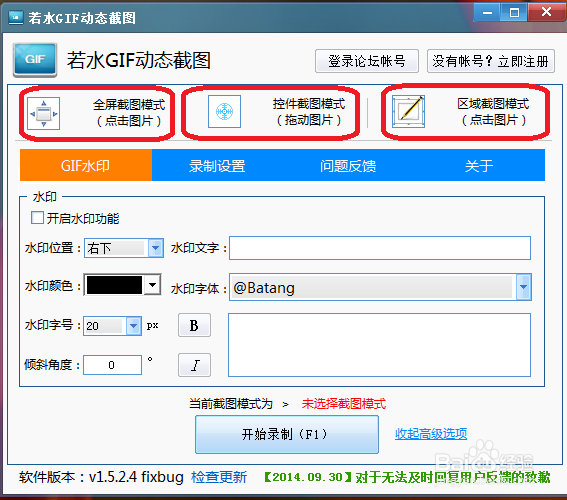Click the 登录论坛帐号 button
567x500 pixels.
point(367,61)
